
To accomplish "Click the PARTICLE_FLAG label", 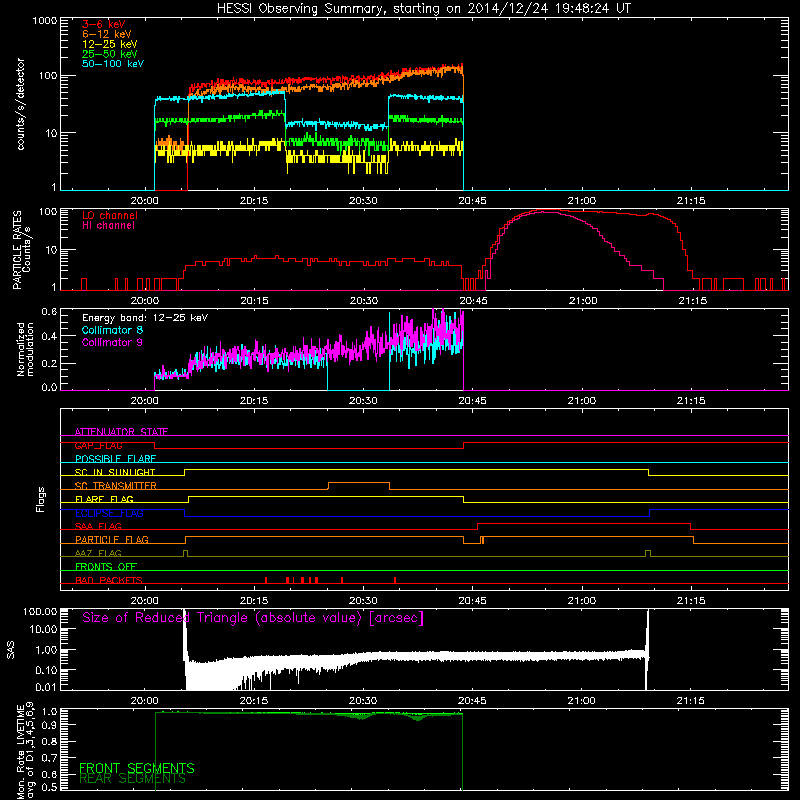I will (112, 539).
